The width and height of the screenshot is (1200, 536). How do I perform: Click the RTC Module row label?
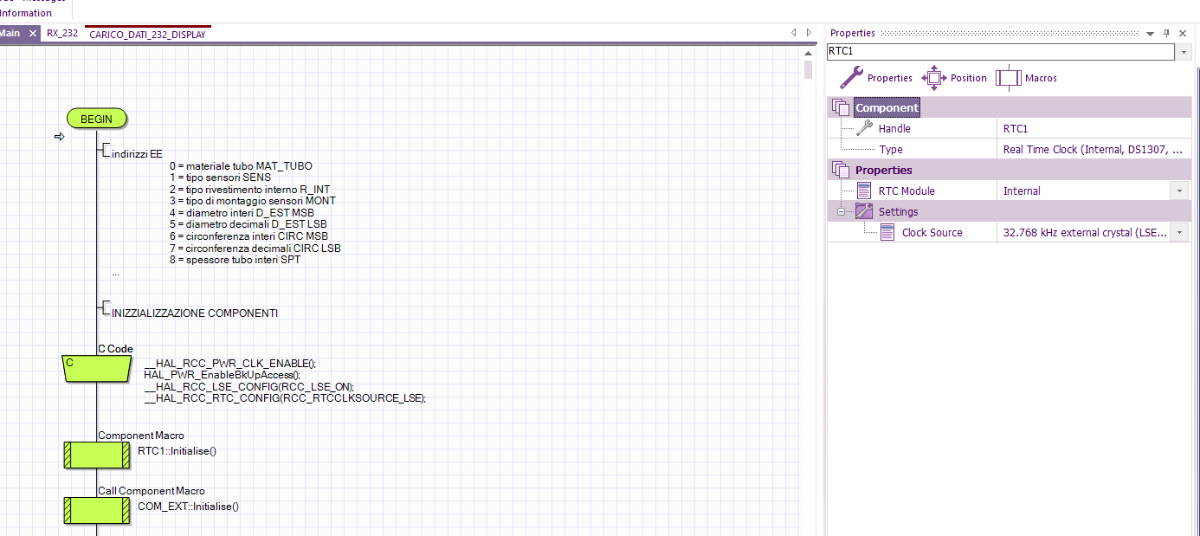906,191
